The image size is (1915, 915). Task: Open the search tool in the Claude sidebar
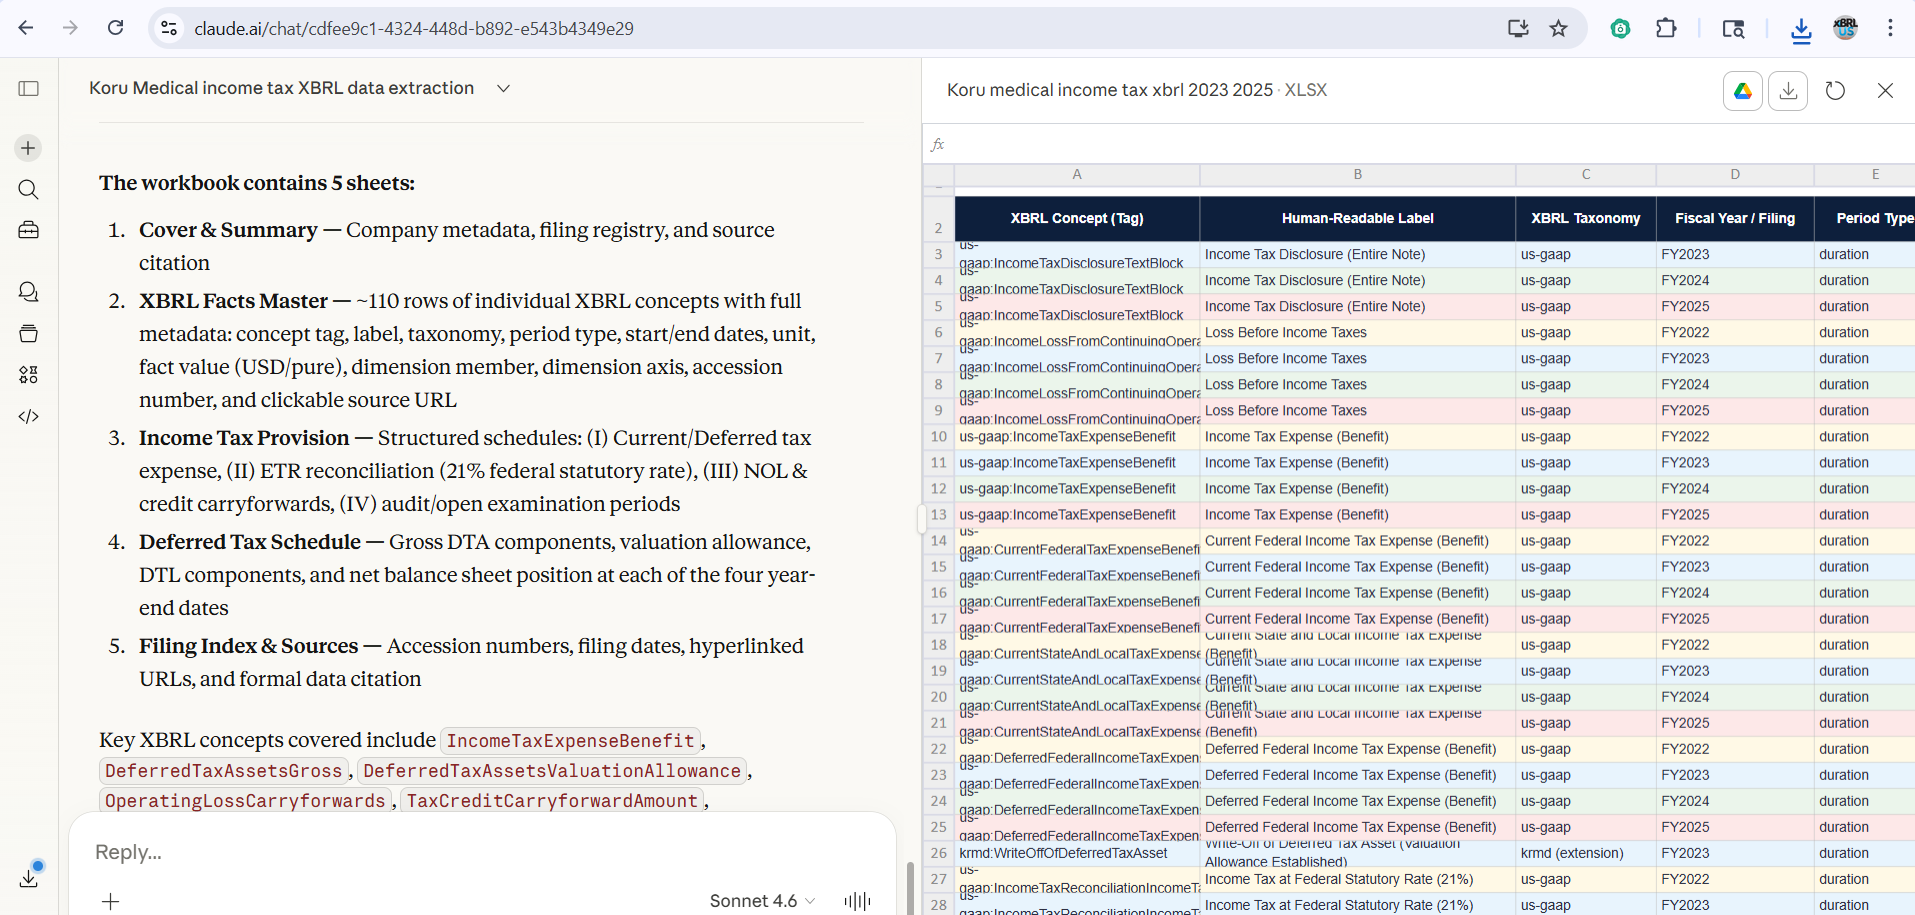coord(27,189)
